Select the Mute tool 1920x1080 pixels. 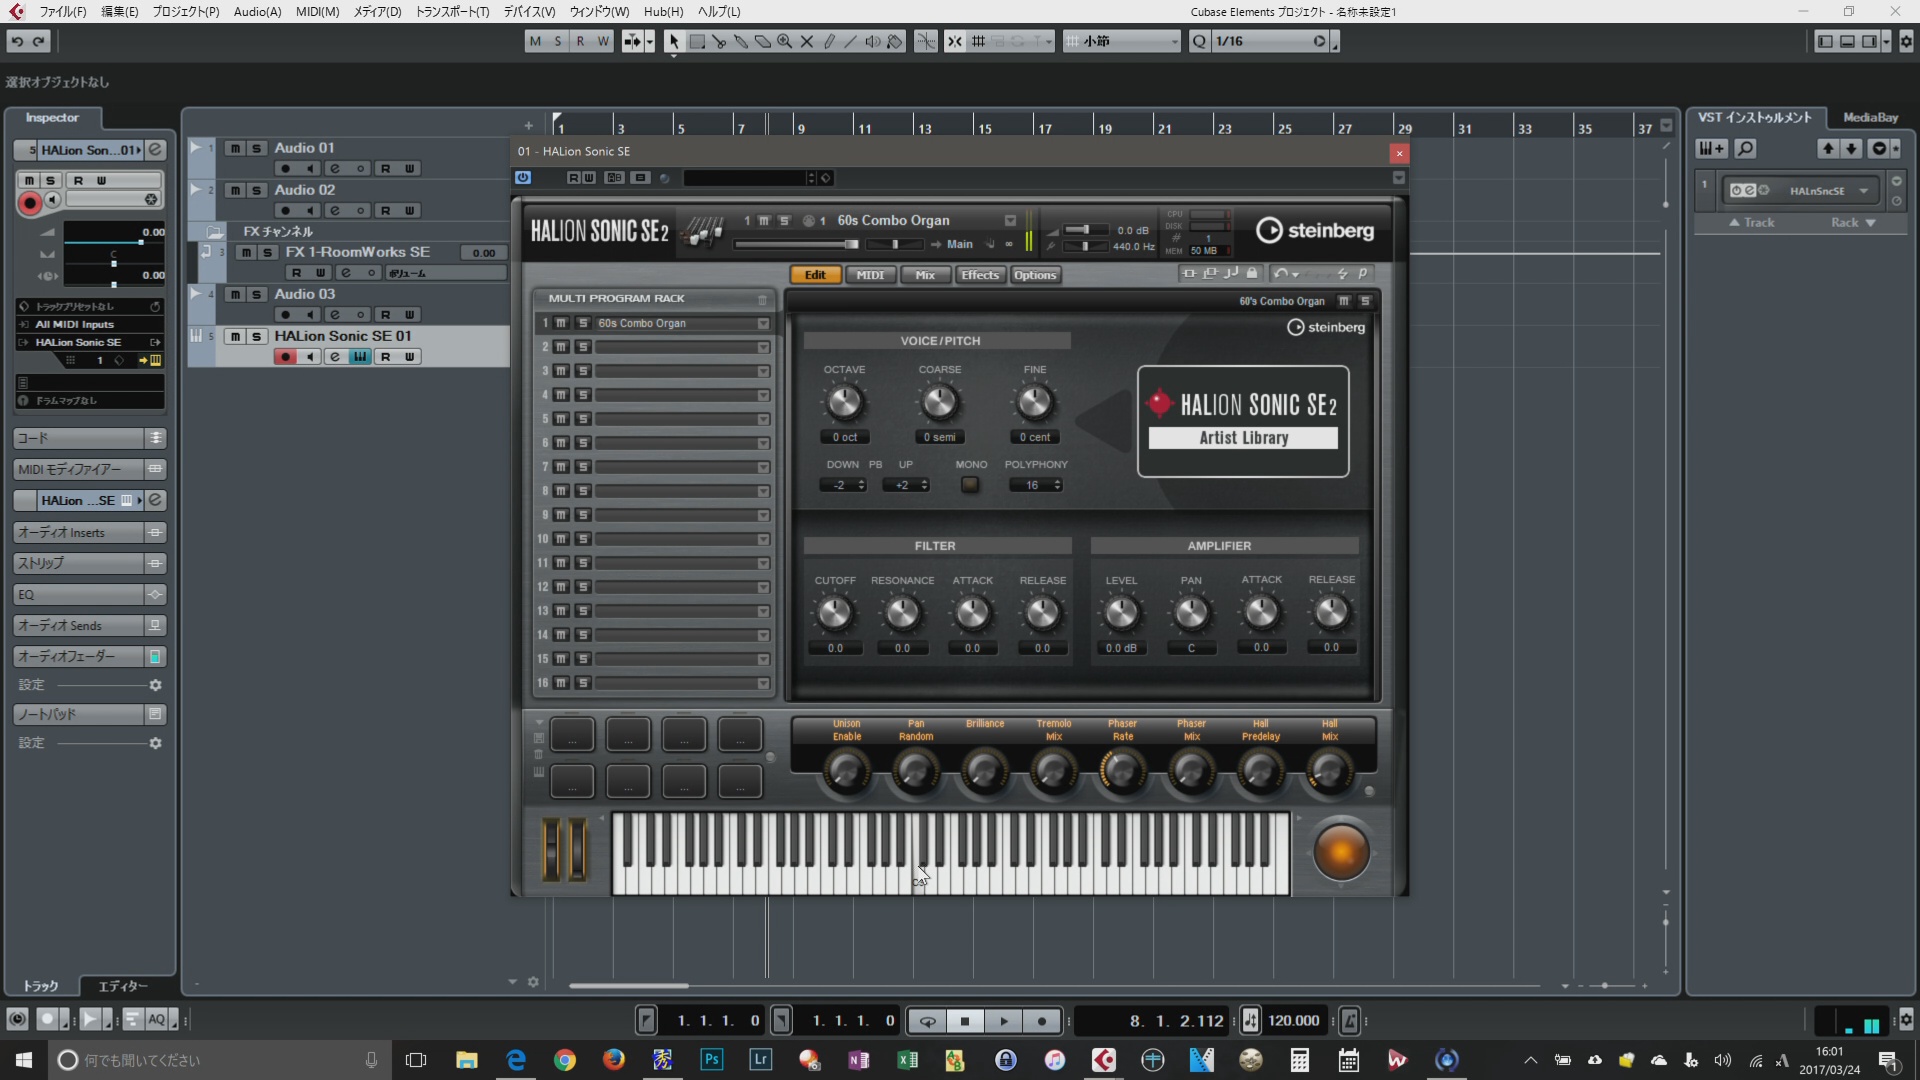(807, 41)
